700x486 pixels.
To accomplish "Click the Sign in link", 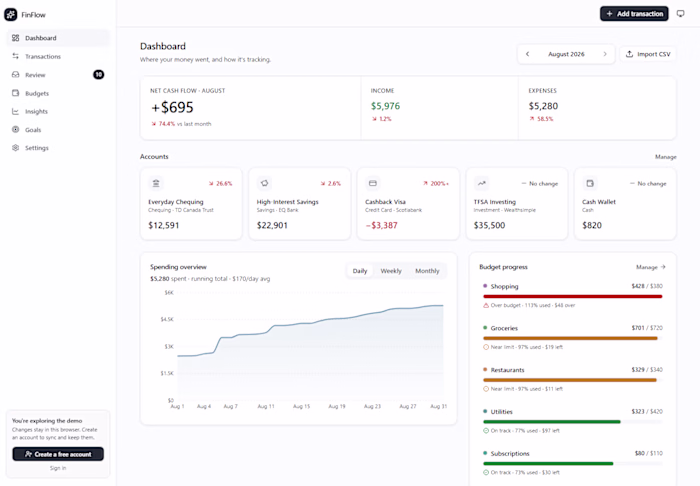I will 58,468.
